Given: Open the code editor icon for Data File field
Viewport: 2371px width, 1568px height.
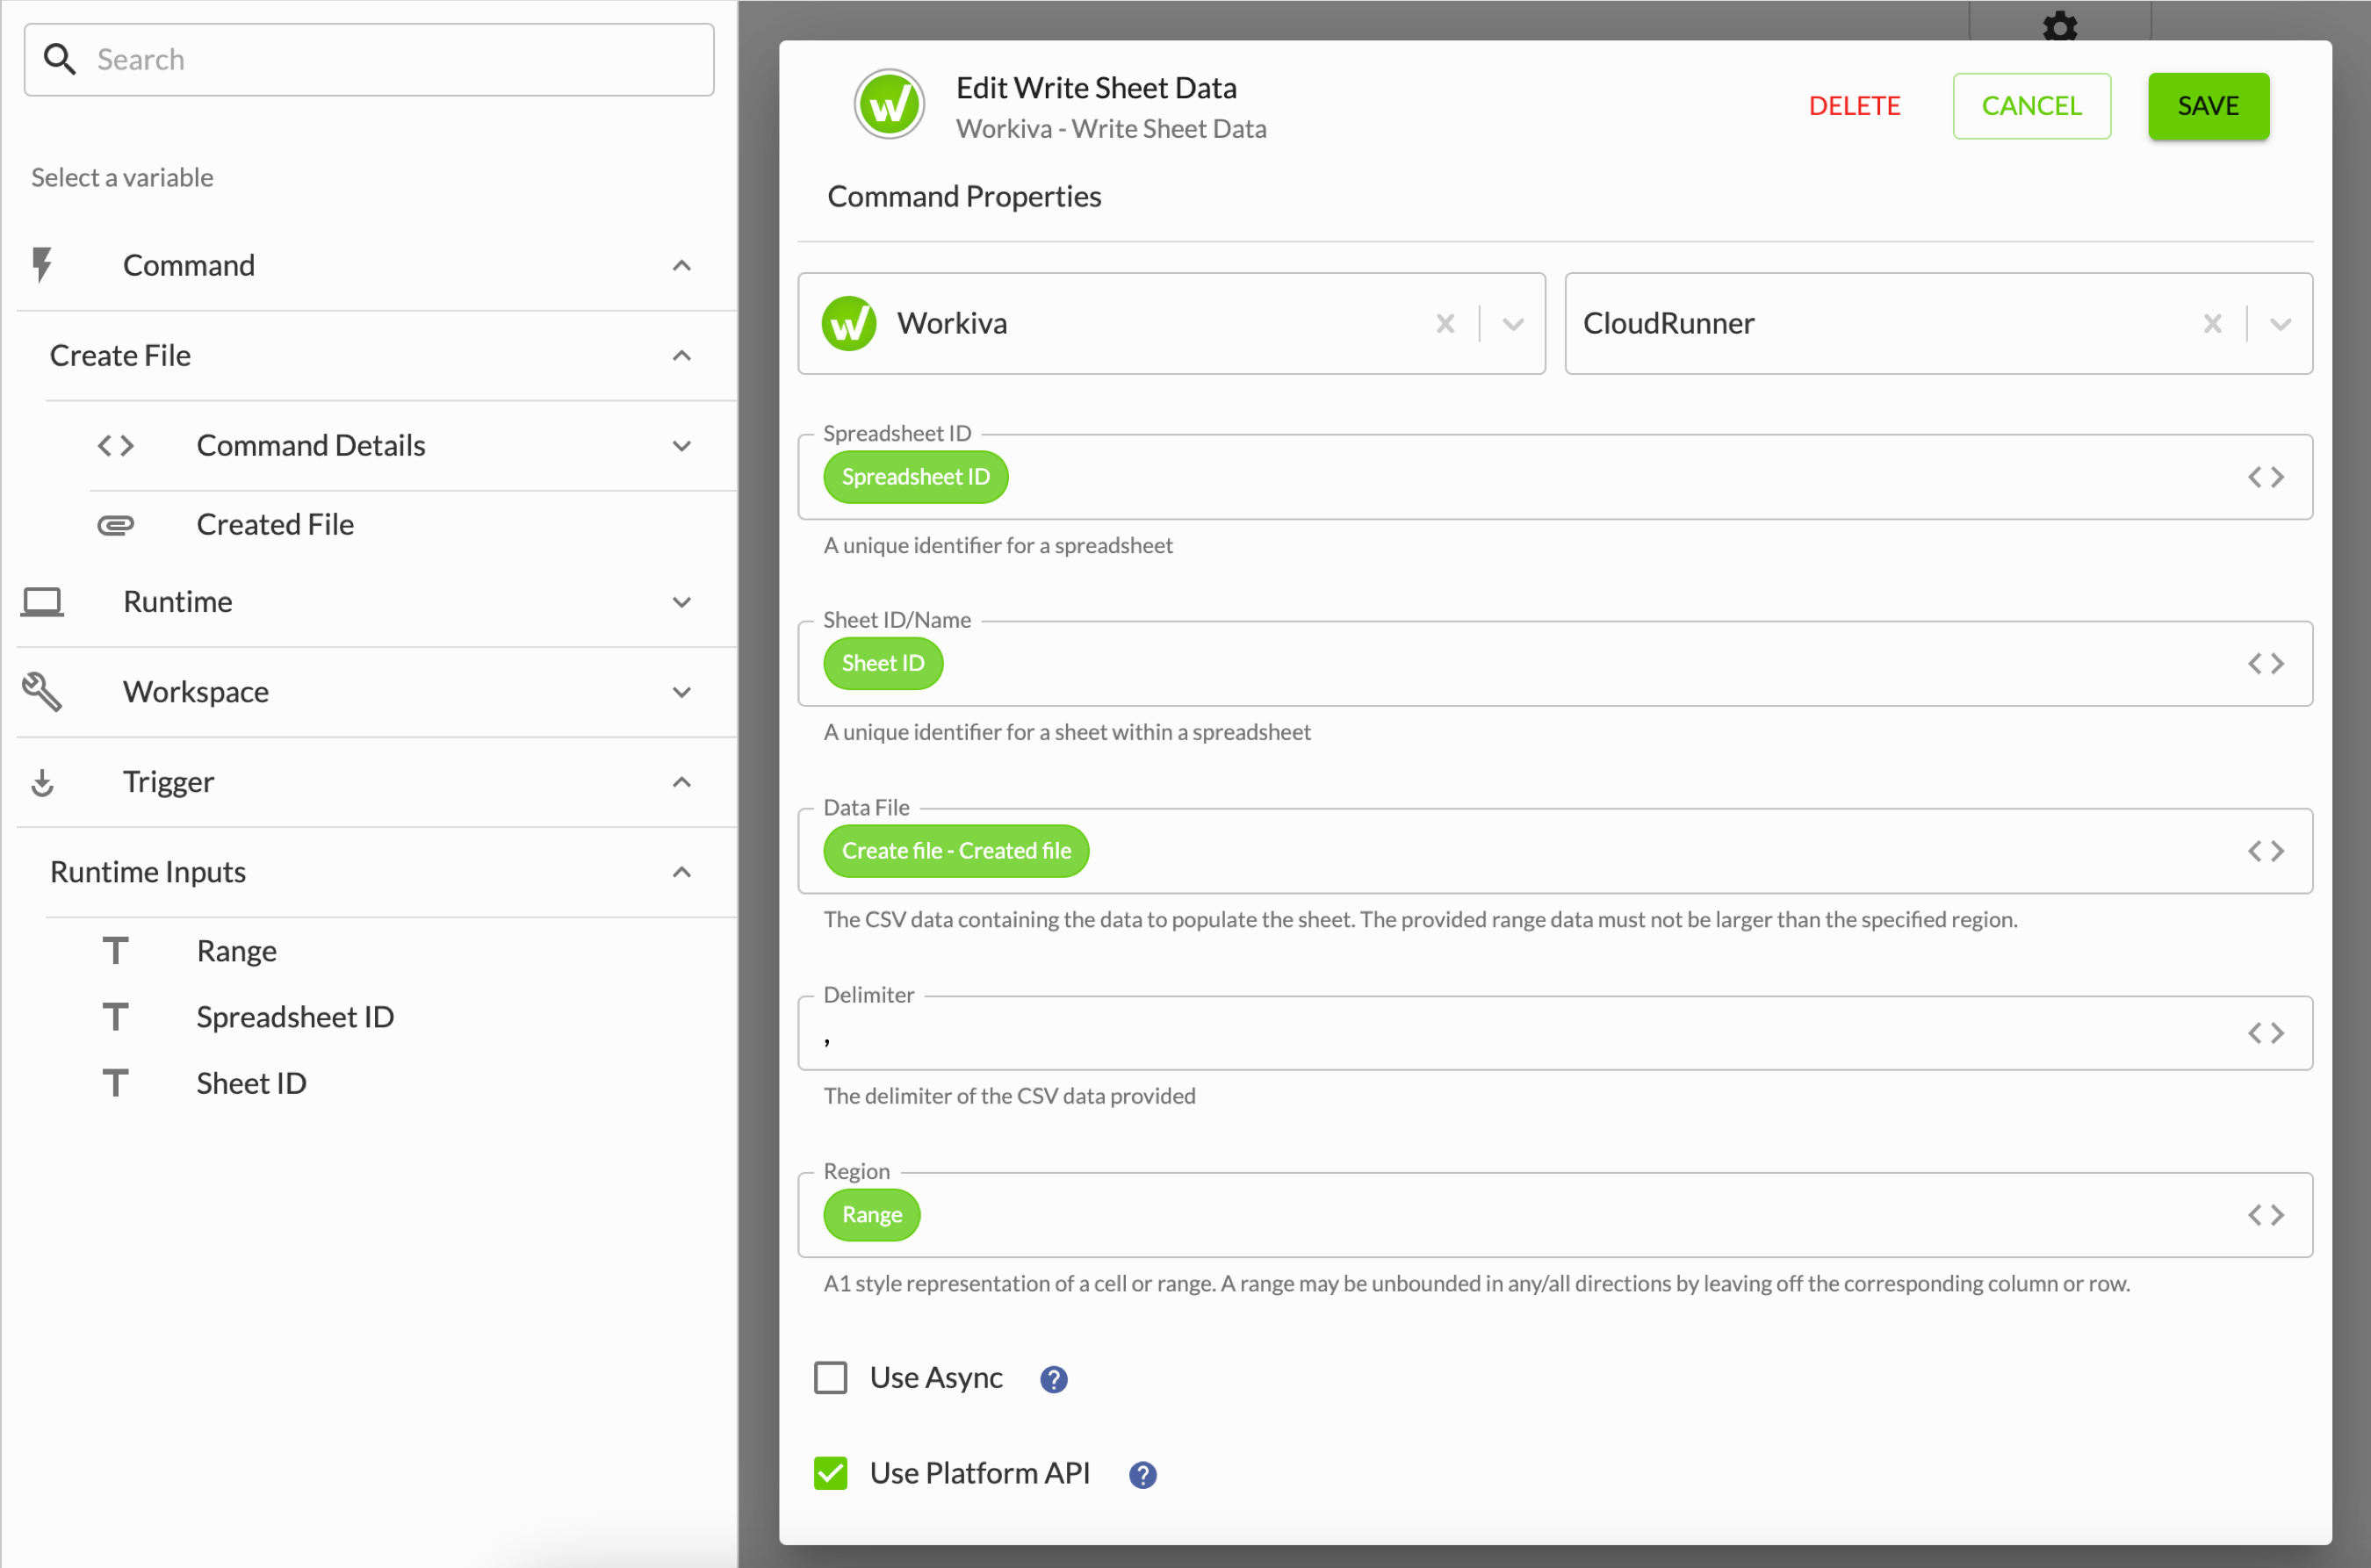Looking at the screenshot, I should (2266, 851).
